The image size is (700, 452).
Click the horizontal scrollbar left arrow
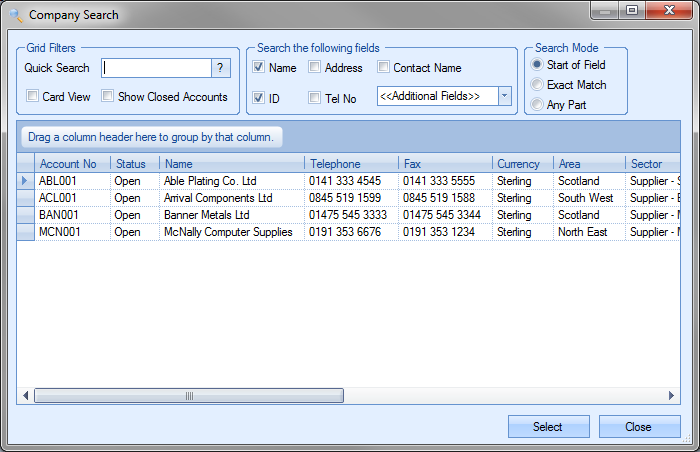pos(27,396)
